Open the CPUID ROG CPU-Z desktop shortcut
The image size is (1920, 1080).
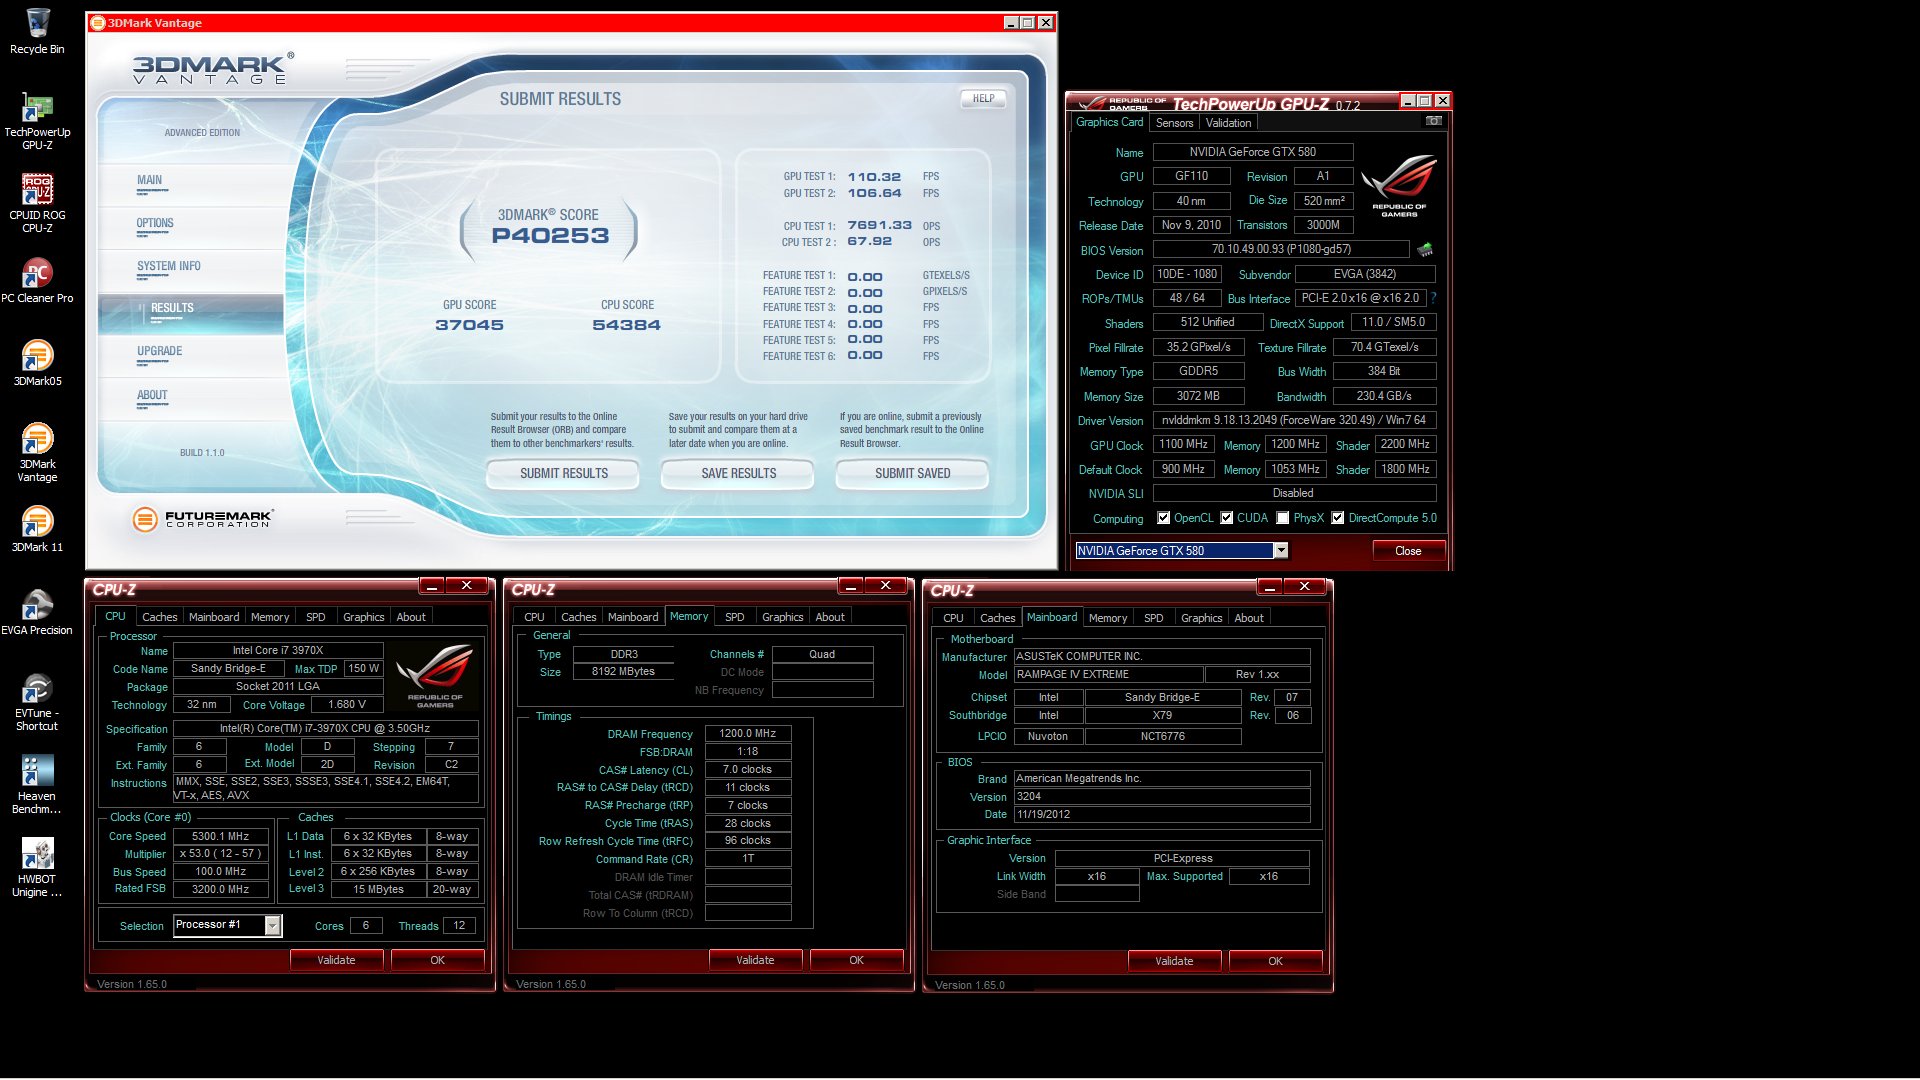click(x=37, y=204)
